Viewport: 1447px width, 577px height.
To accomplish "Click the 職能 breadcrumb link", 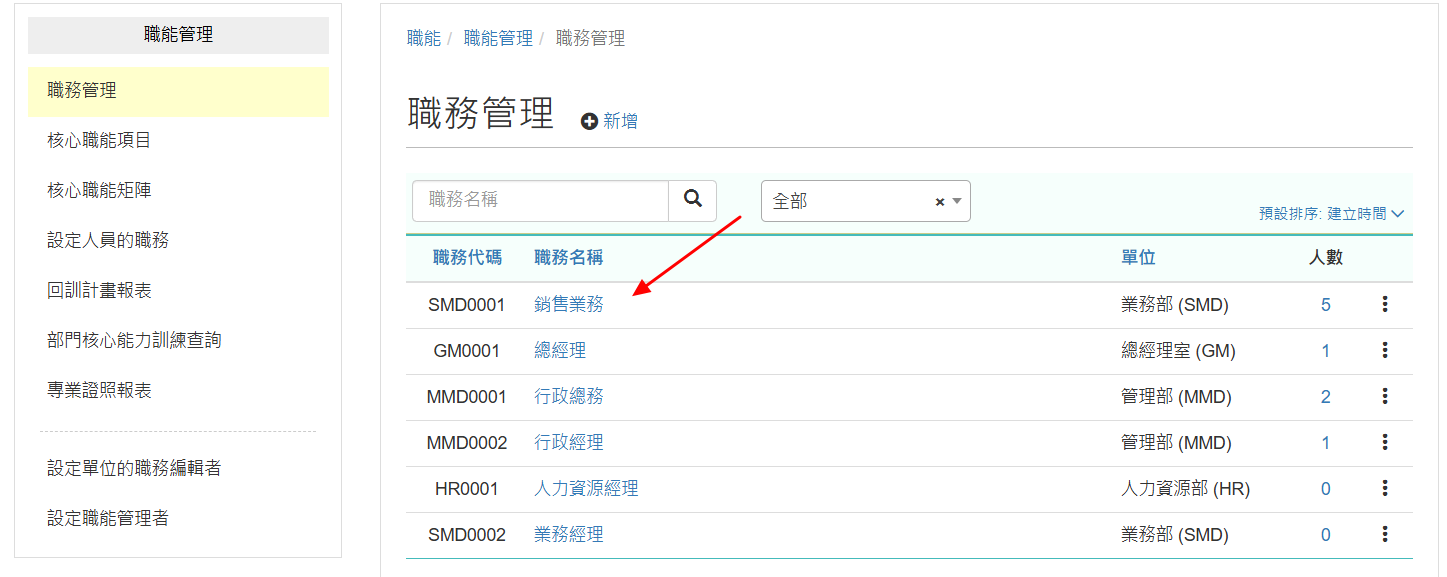I will click(x=424, y=39).
